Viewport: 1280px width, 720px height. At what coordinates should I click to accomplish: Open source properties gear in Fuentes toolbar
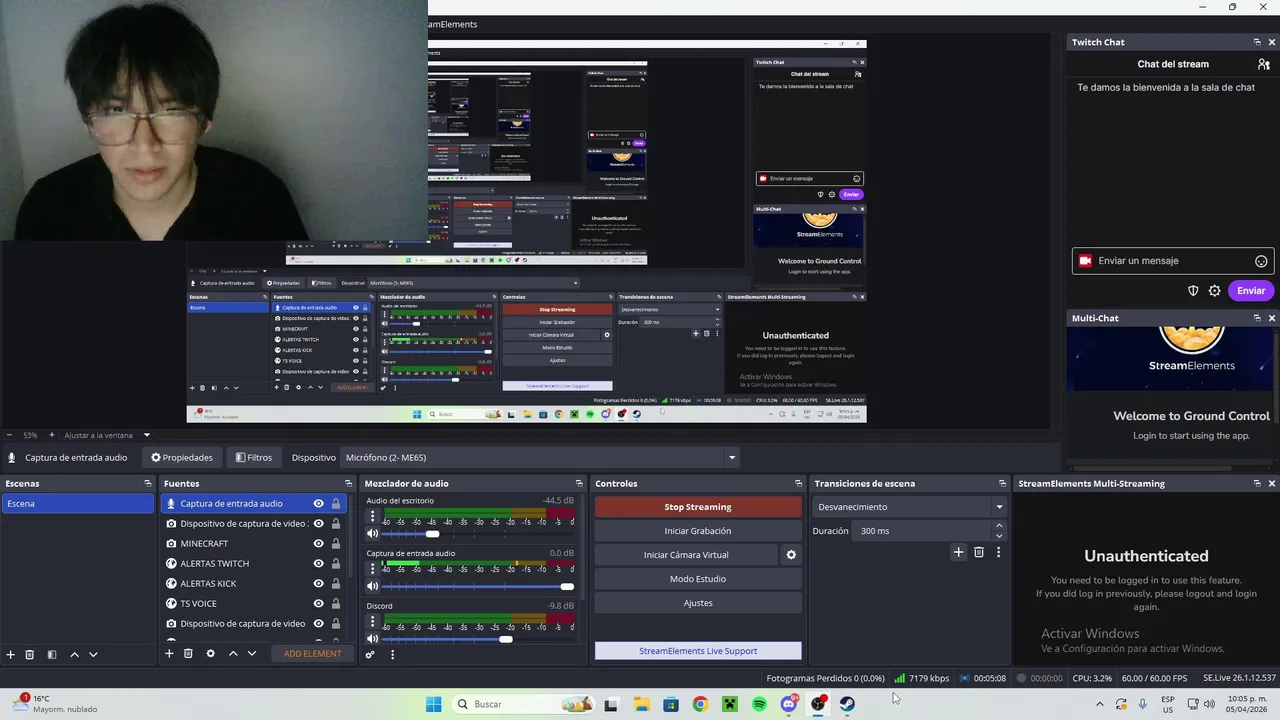tap(210, 654)
